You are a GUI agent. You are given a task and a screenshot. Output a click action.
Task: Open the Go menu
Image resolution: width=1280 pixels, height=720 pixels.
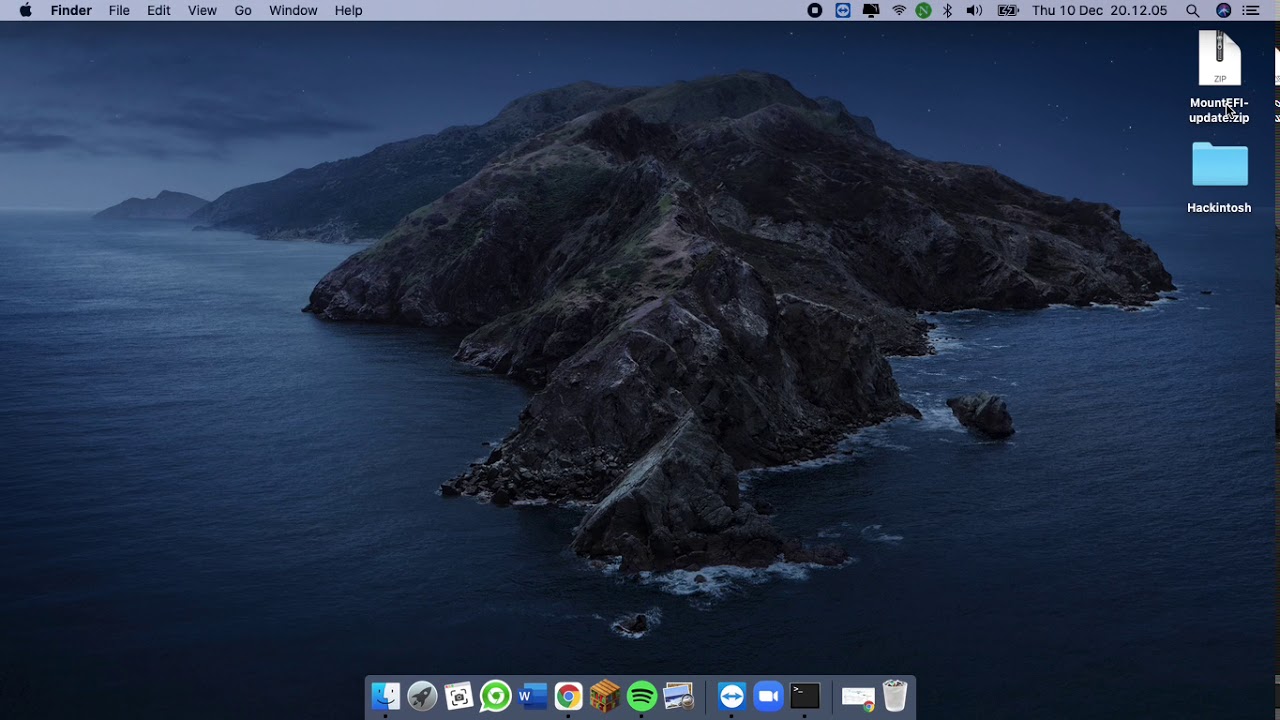click(x=243, y=10)
